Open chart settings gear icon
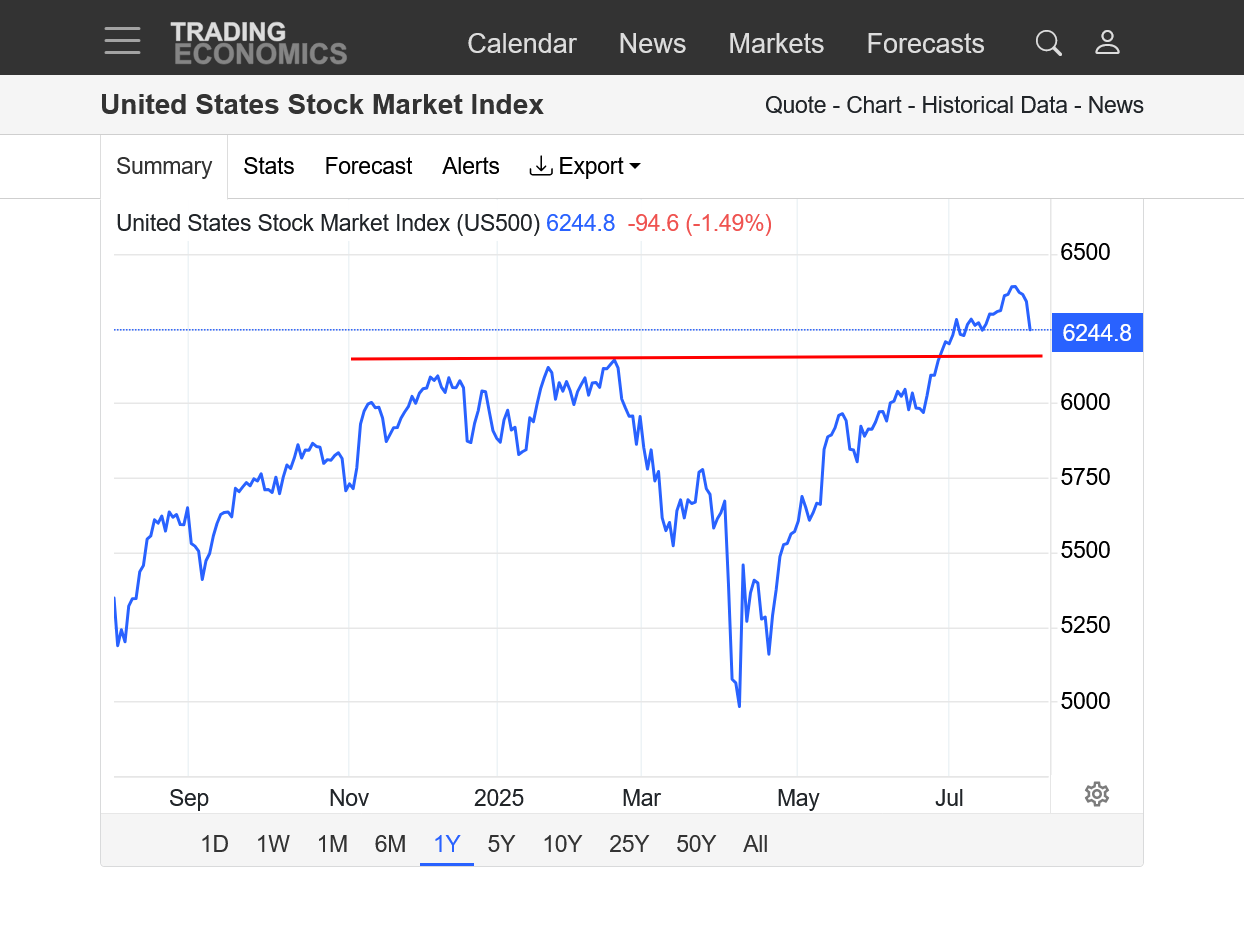This screenshot has width=1245, height=925. coord(1097,795)
